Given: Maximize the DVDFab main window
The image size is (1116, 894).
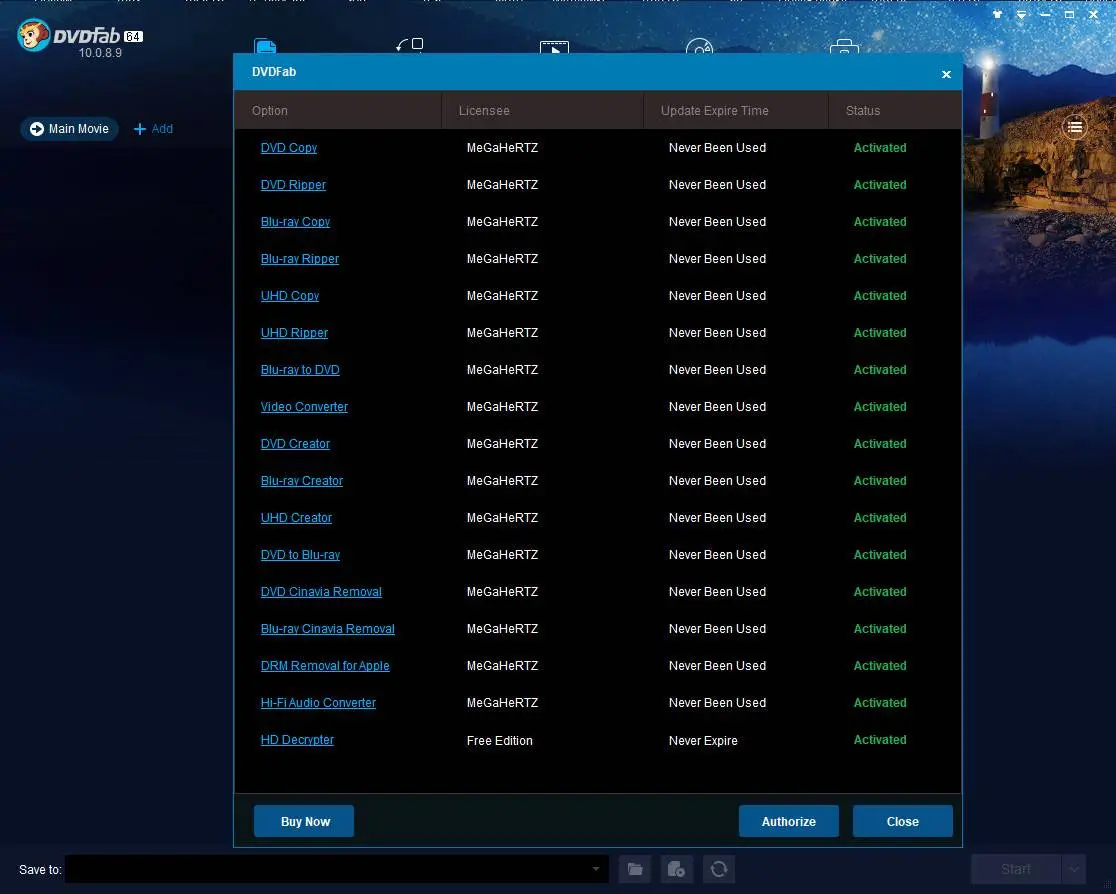Looking at the screenshot, I should 1069,14.
